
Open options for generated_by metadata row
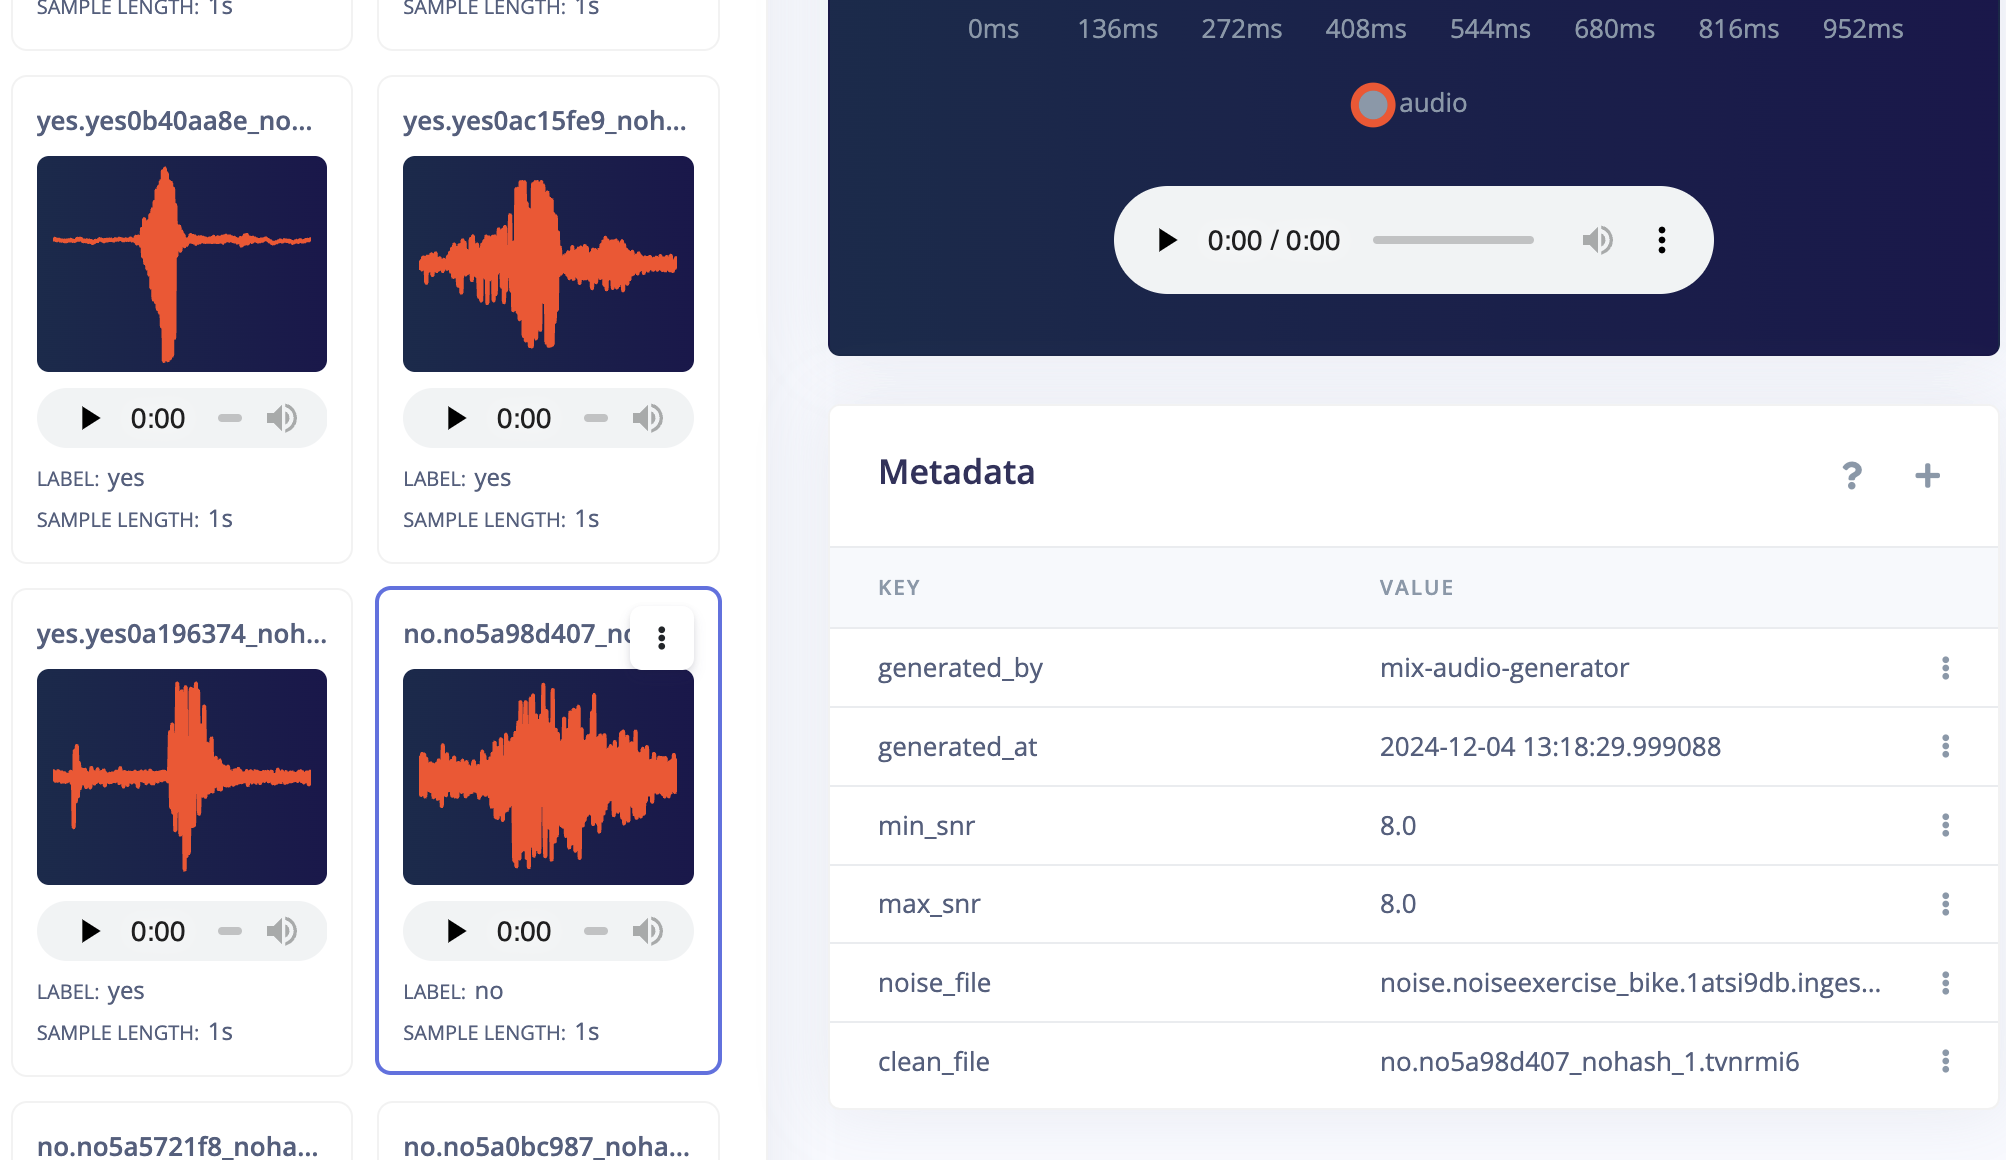[x=1945, y=668]
